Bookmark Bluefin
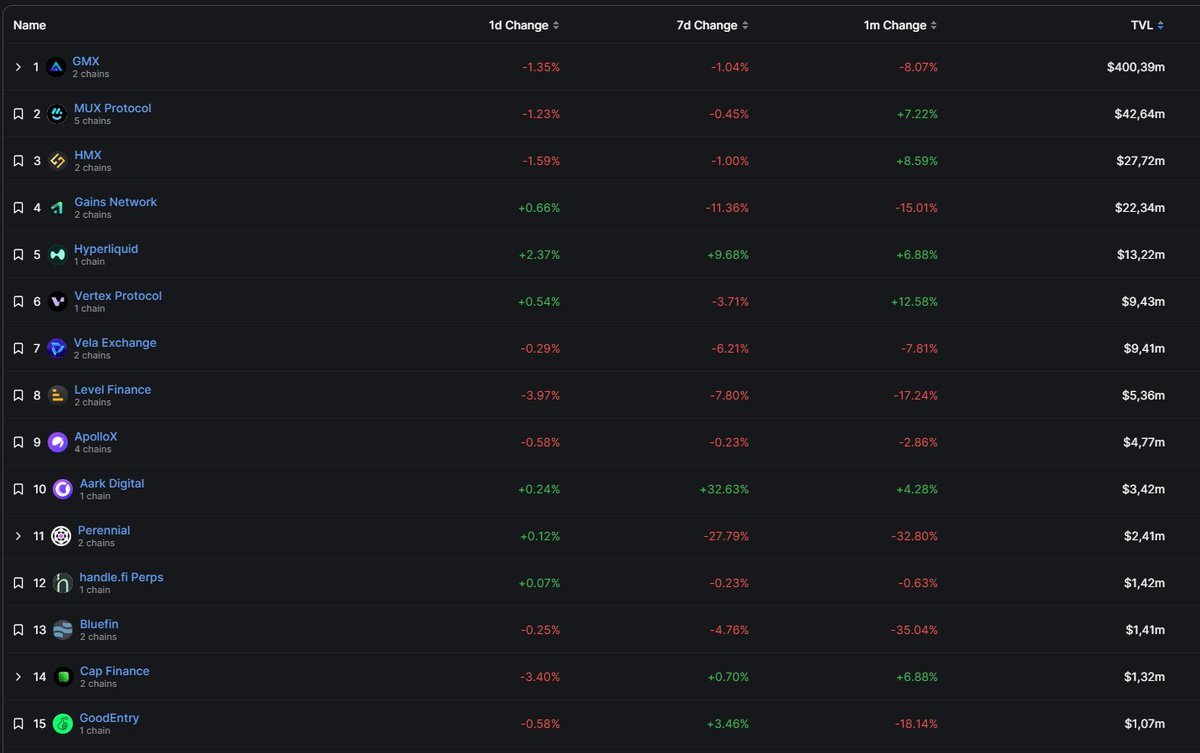The height and width of the screenshot is (753, 1200). [18, 630]
